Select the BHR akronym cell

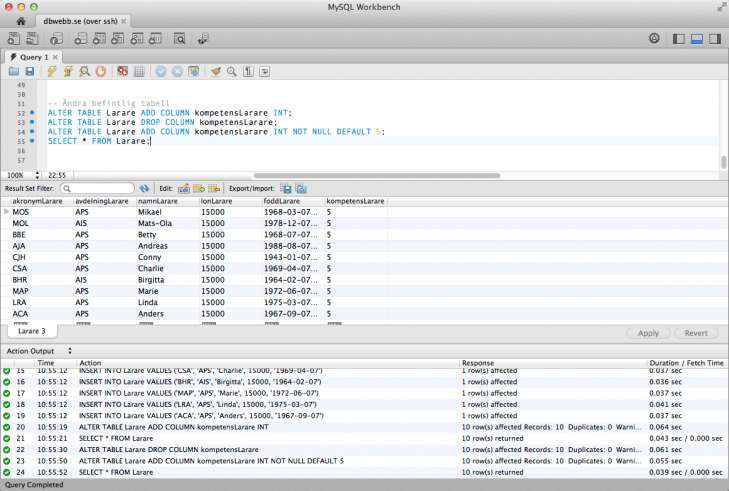(x=20, y=280)
